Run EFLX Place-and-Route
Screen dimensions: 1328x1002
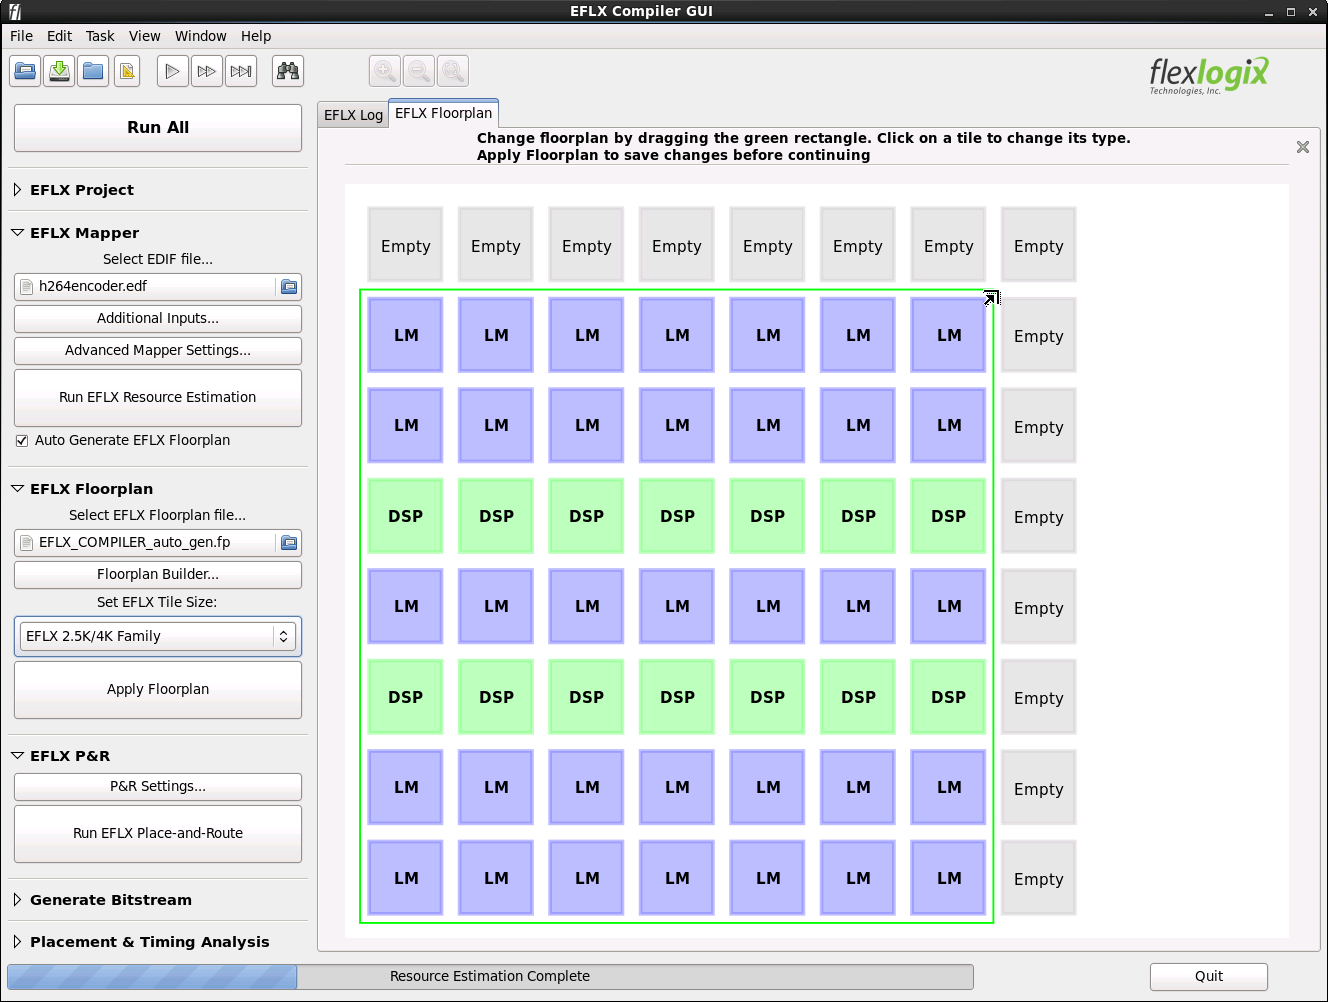click(x=158, y=834)
